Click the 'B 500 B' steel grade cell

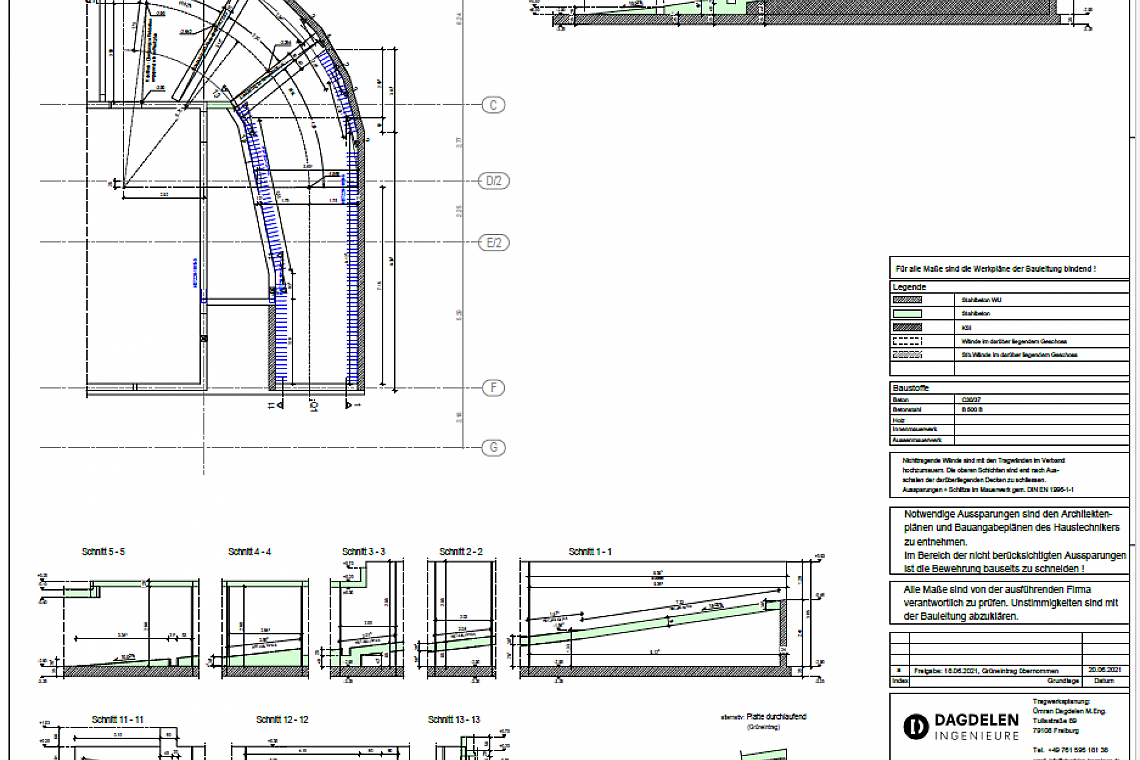pos(972,409)
